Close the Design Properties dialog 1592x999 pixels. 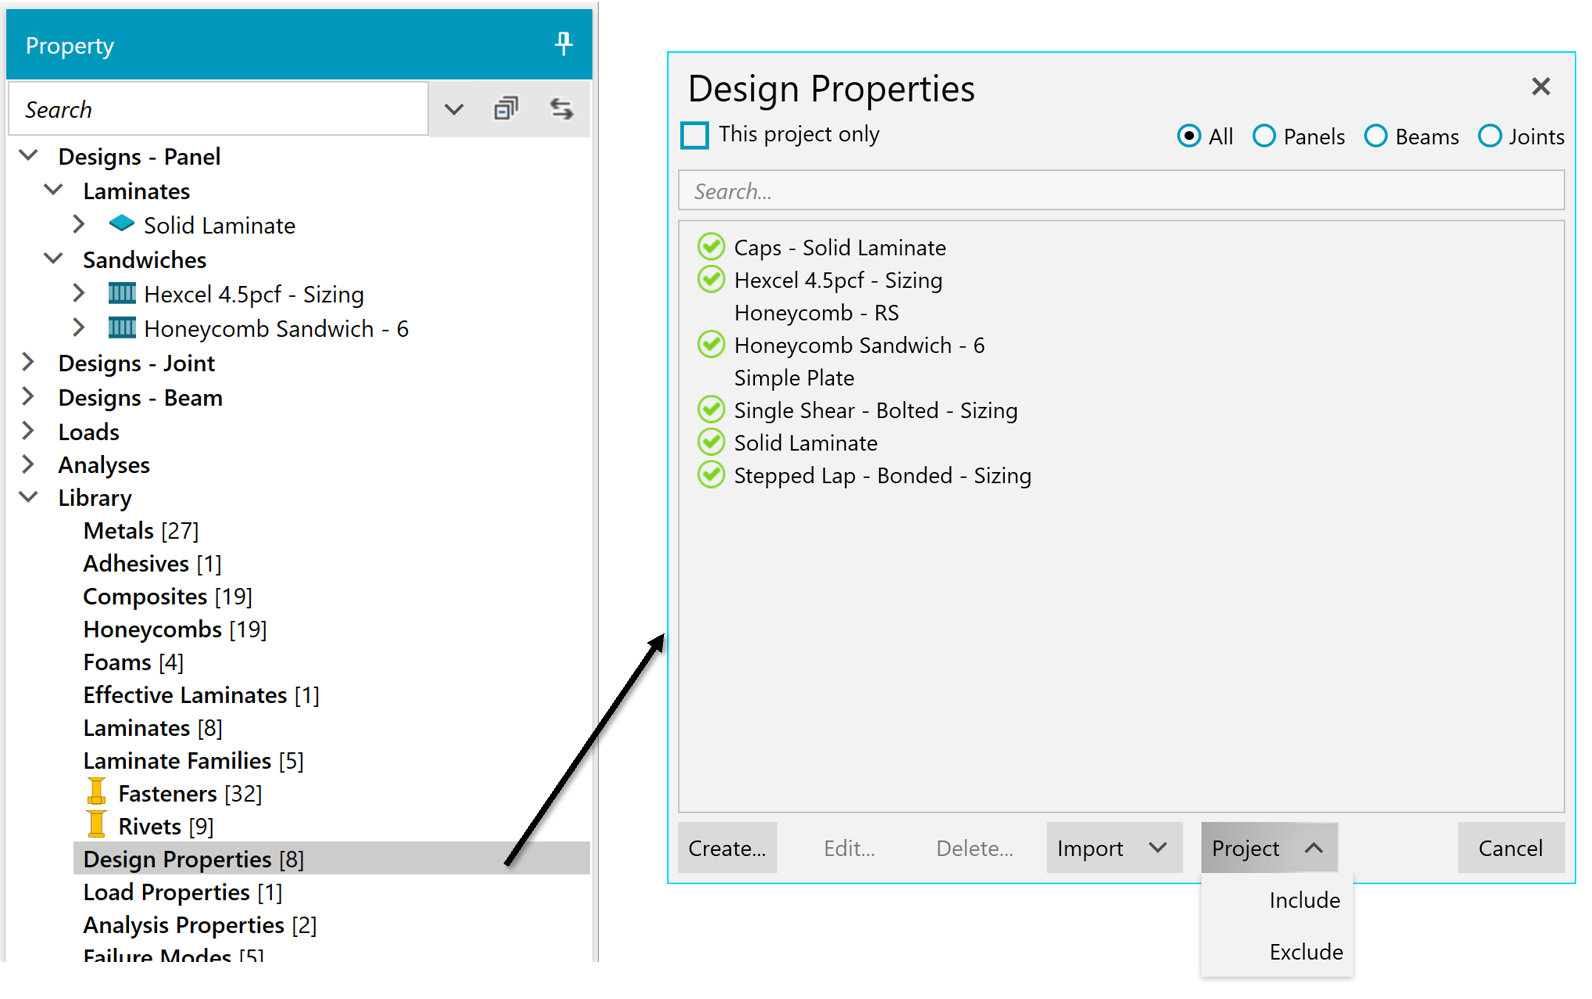point(1541,87)
